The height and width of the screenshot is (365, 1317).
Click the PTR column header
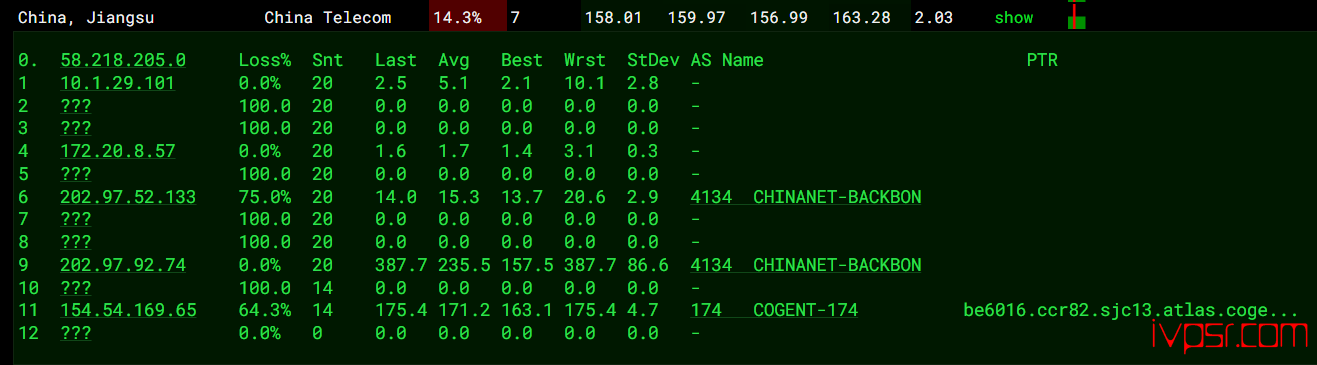pyautogui.click(x=1042, y=60)
